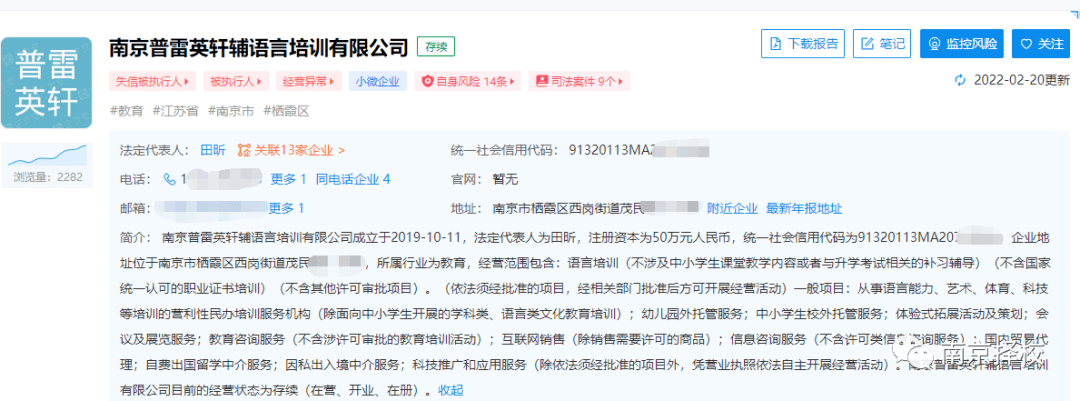Screen dimensions: 1080x401
Task: Open 最新年报地址 link
Action: tap(804, 208)
